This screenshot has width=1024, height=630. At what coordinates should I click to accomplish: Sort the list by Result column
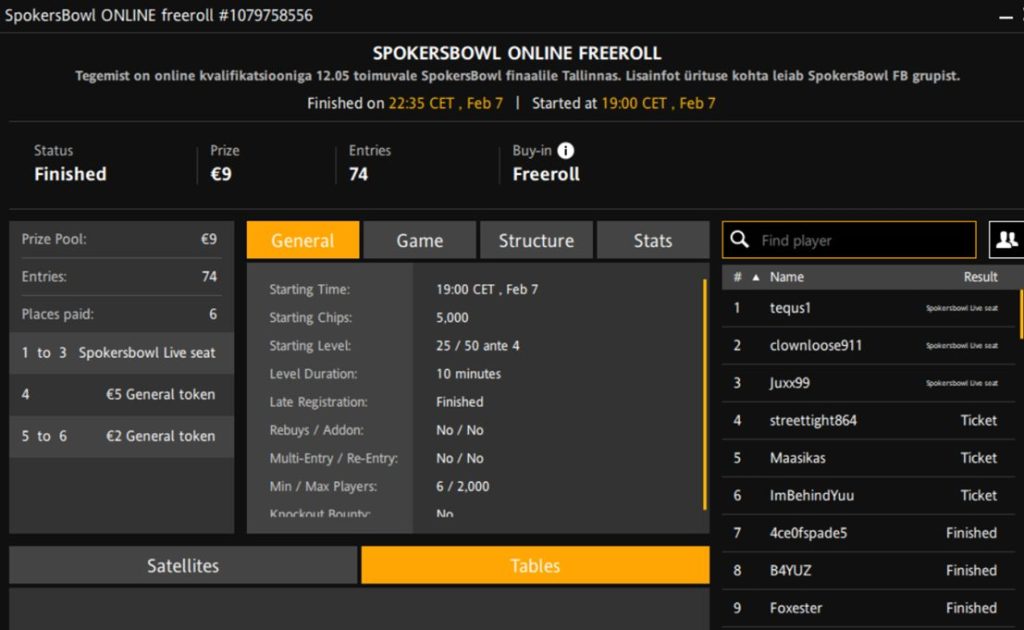click(980, 277)
